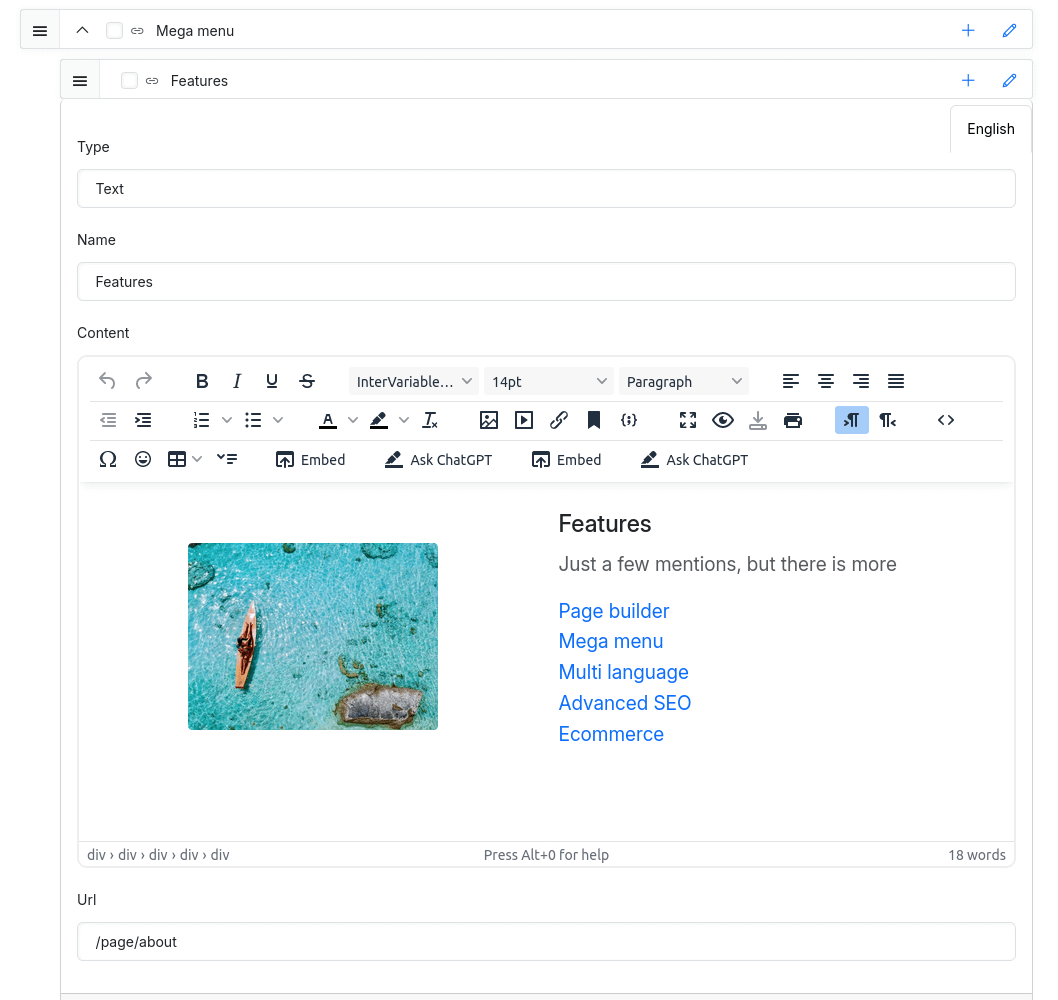Click the text color swatch button
Image resolution: width=1058 pixels, height=1000 pixels.
point(328,420)
